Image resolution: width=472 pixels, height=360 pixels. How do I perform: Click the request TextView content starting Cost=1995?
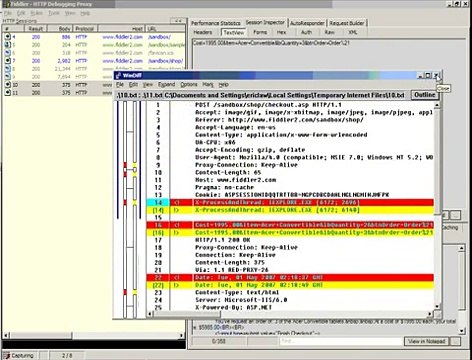pyautogui.click(x=271, y=43)
